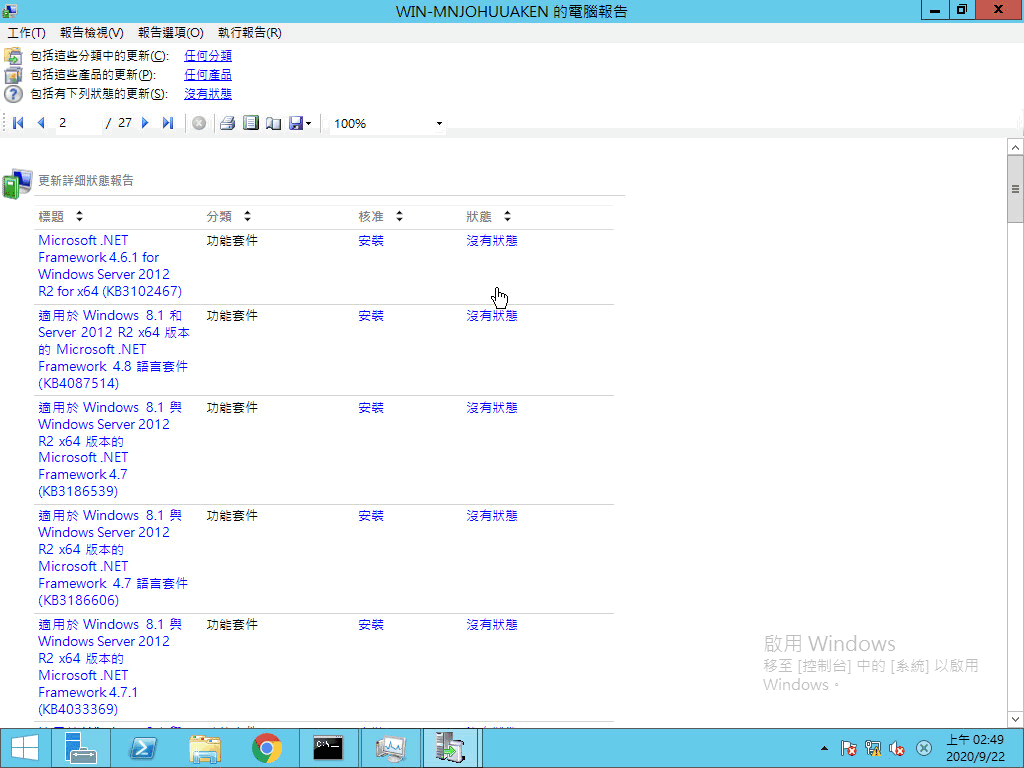This screenshot has width=1024, height=768.
Task: Jump to the last report page
Action: (x=168, y=123)
